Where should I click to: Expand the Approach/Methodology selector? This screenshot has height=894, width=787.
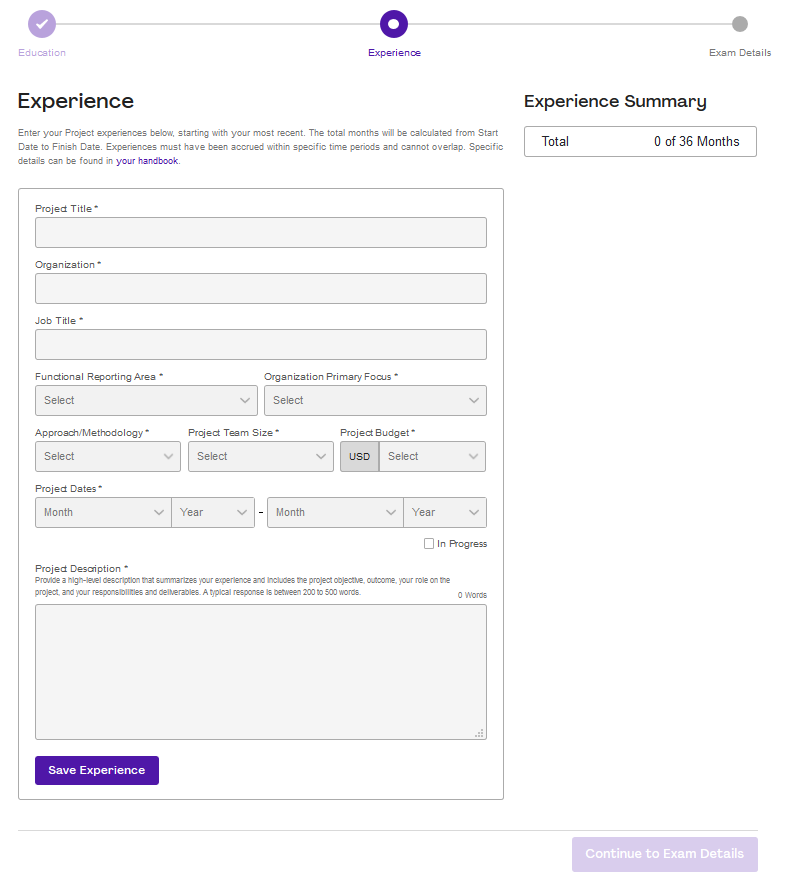[x=107, y=456]
